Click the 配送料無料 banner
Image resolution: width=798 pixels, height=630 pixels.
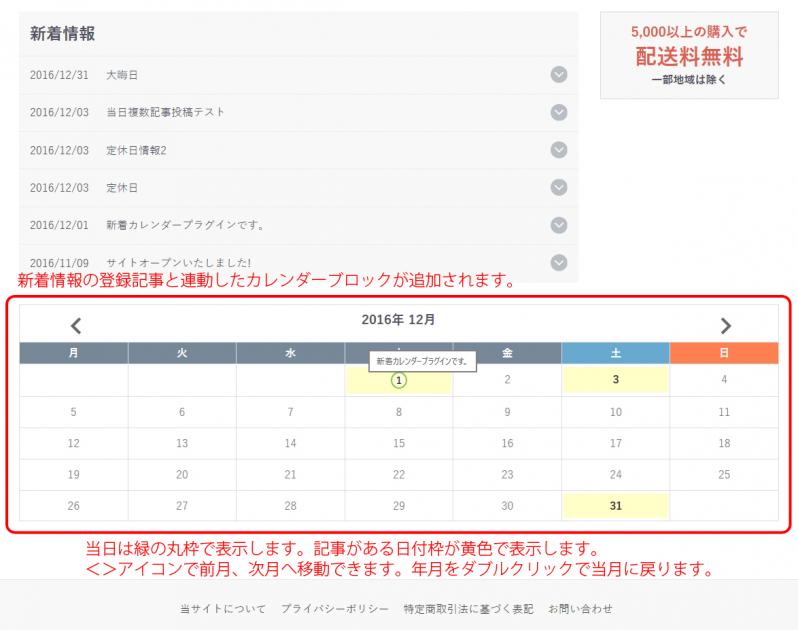(x=689, y=55)
